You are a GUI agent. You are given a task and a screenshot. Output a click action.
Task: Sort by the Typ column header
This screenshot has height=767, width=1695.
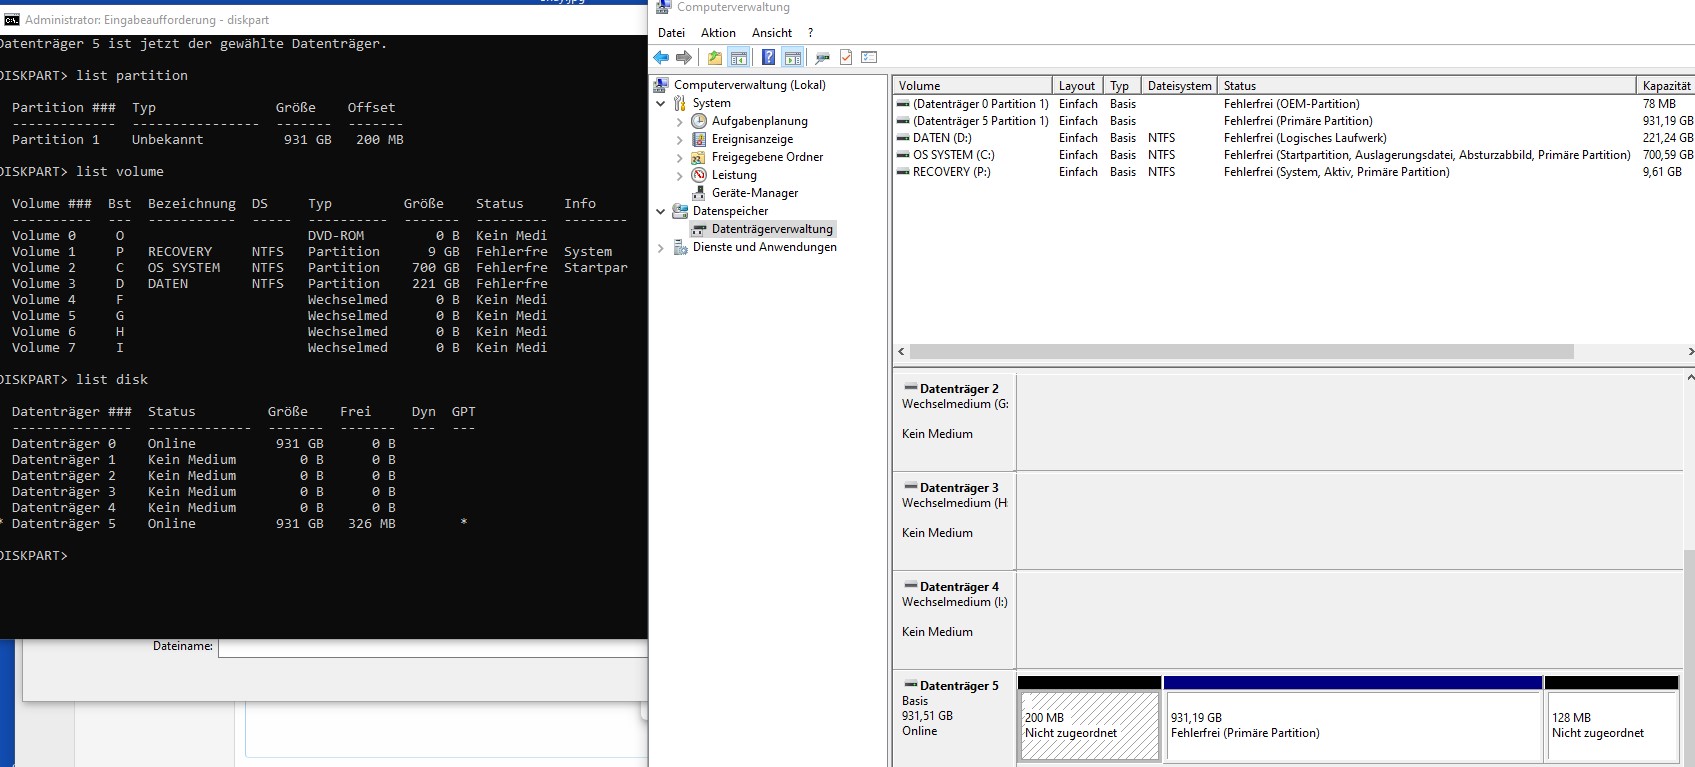tap(1123, 86)
